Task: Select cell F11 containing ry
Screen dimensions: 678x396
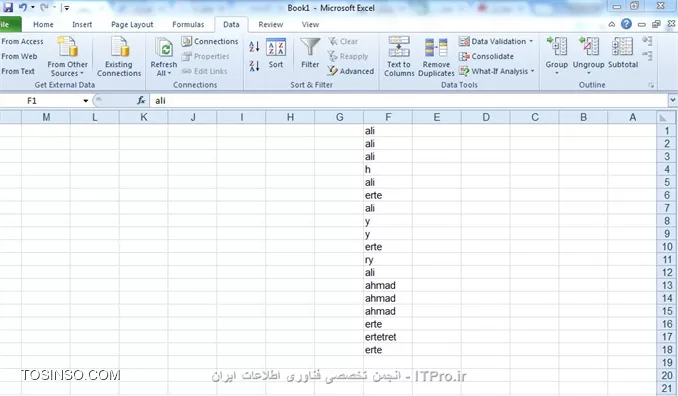Action: pyautogui.click(x=388, y=260)
